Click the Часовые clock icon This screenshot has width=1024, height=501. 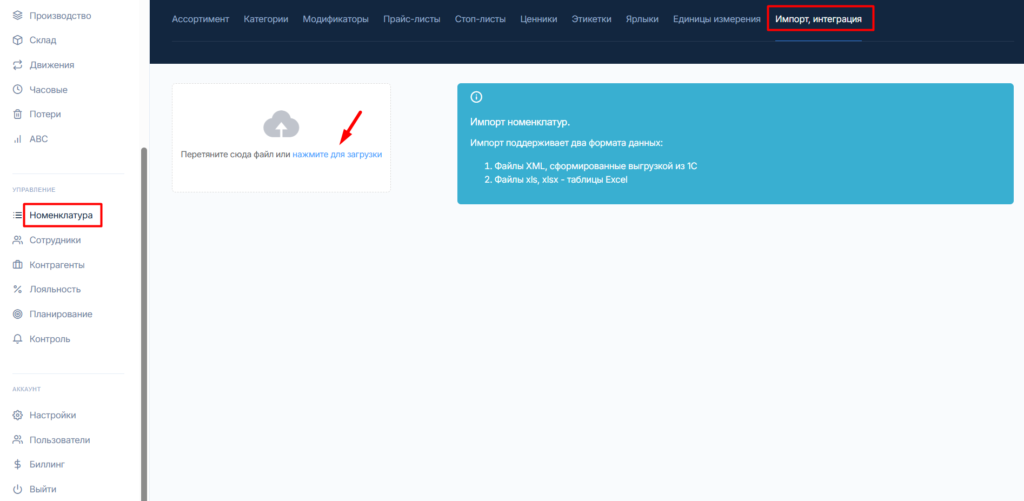click(17, 89)
